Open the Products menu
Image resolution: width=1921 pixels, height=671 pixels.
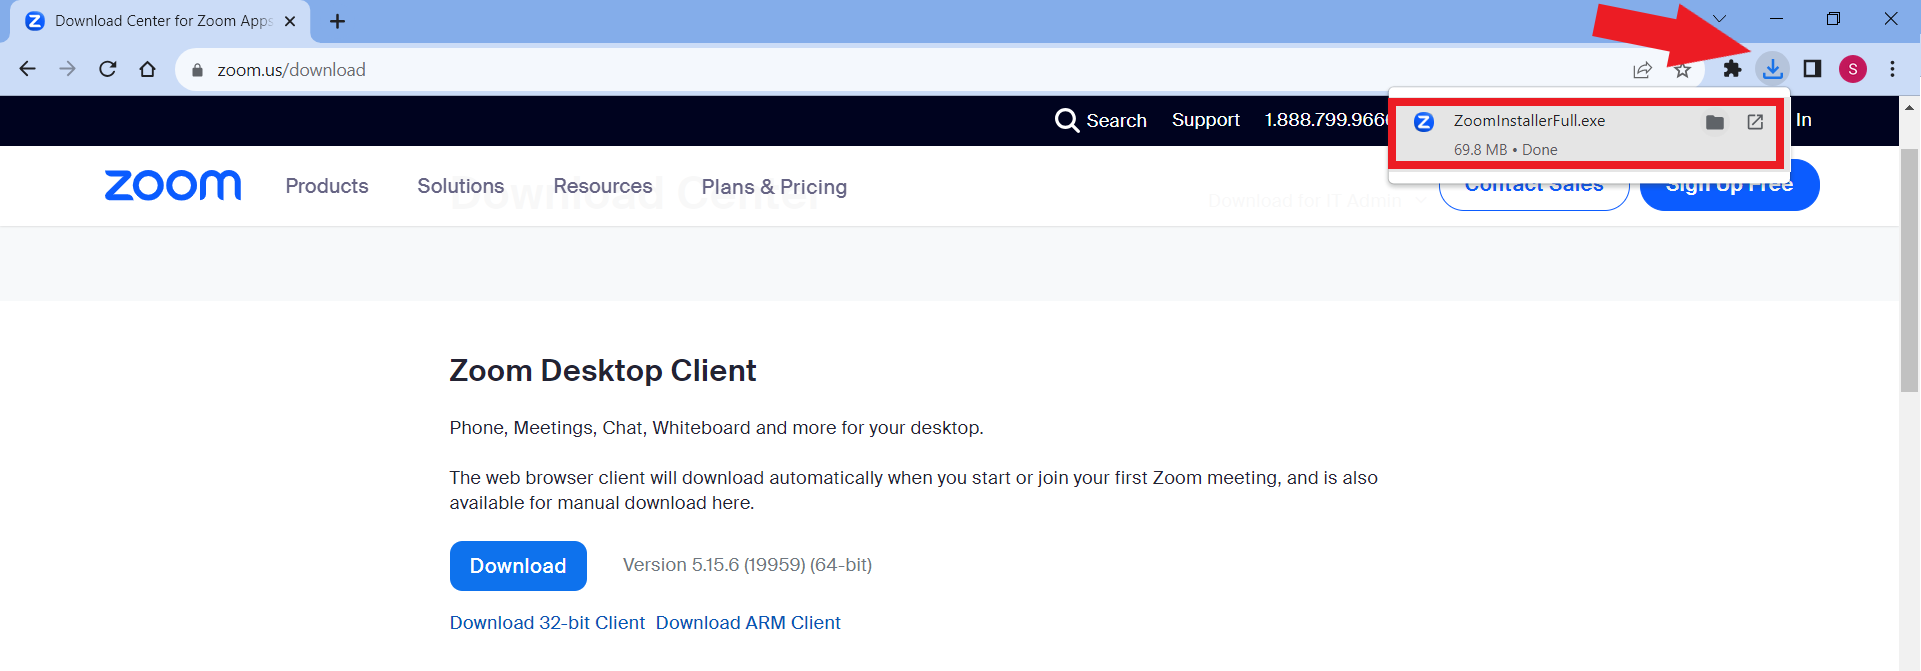(327, 186)
